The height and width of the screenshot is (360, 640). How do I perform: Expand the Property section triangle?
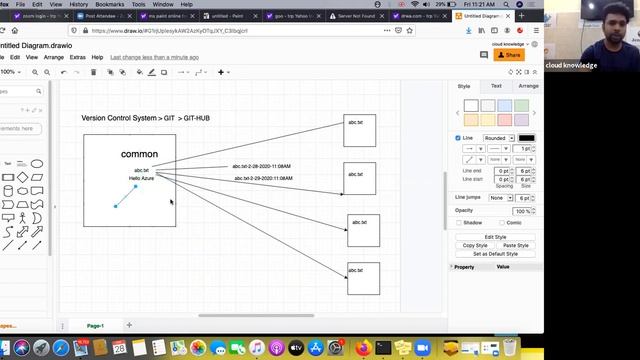(x=451, y=267)
